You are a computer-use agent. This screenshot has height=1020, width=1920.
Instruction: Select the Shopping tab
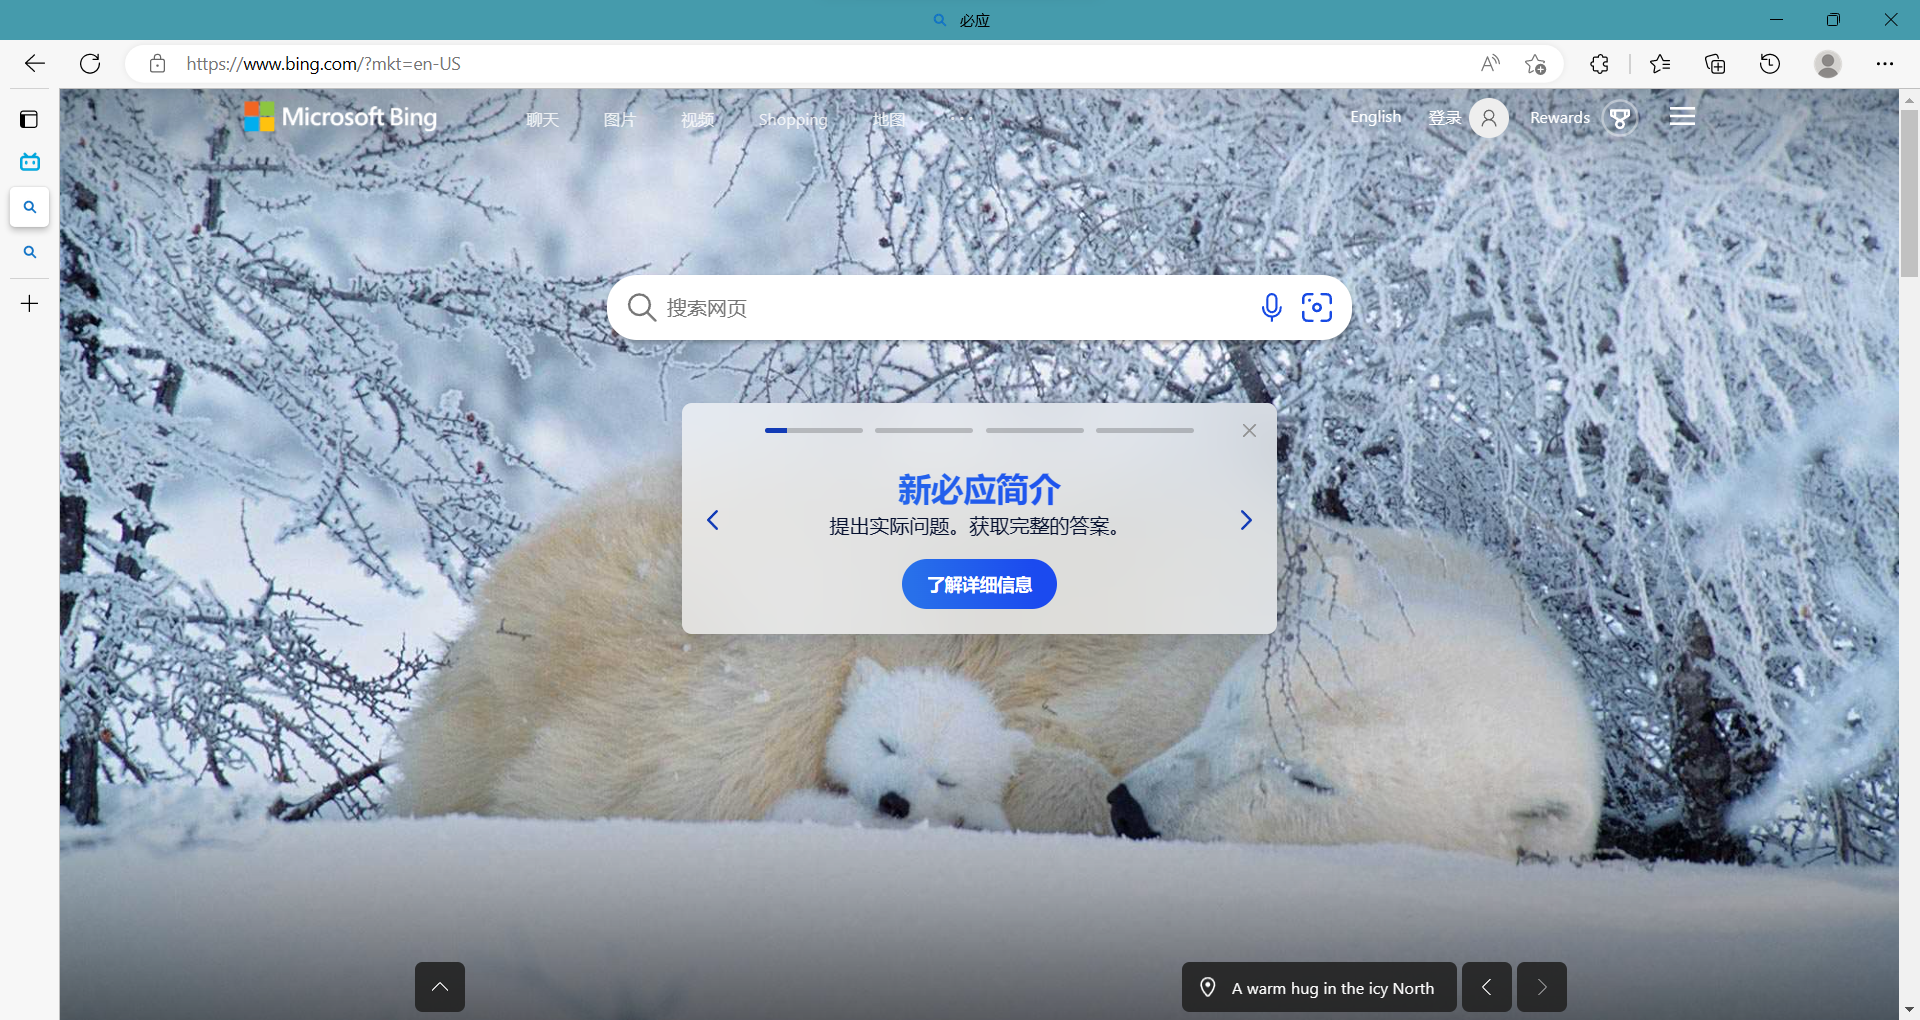tap(793, 120)
